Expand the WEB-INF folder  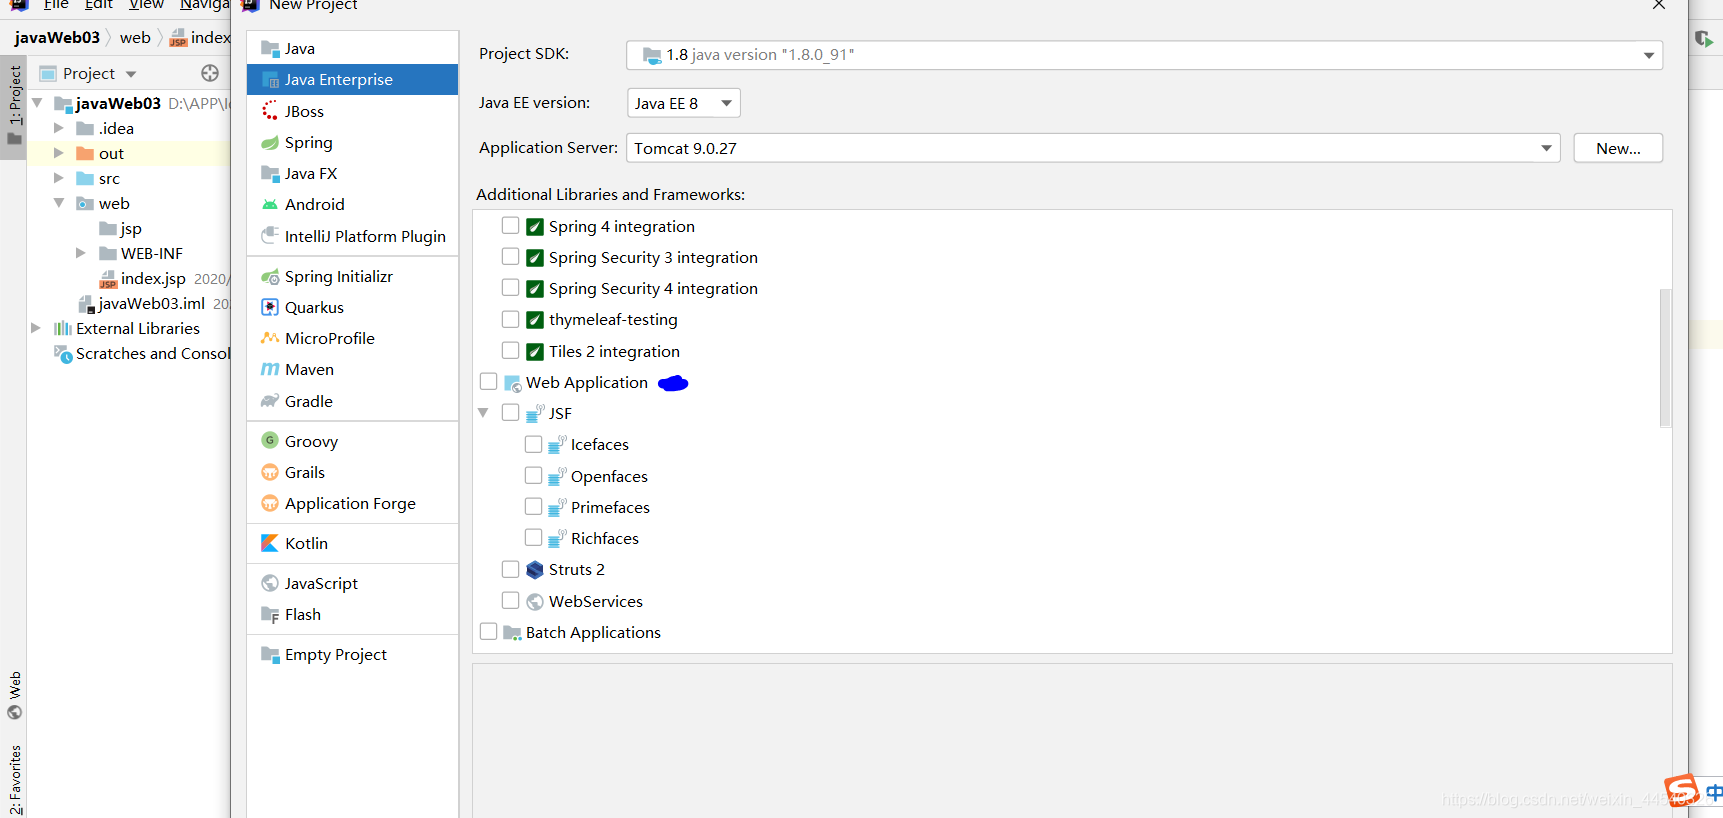click(x=81, y=253)
